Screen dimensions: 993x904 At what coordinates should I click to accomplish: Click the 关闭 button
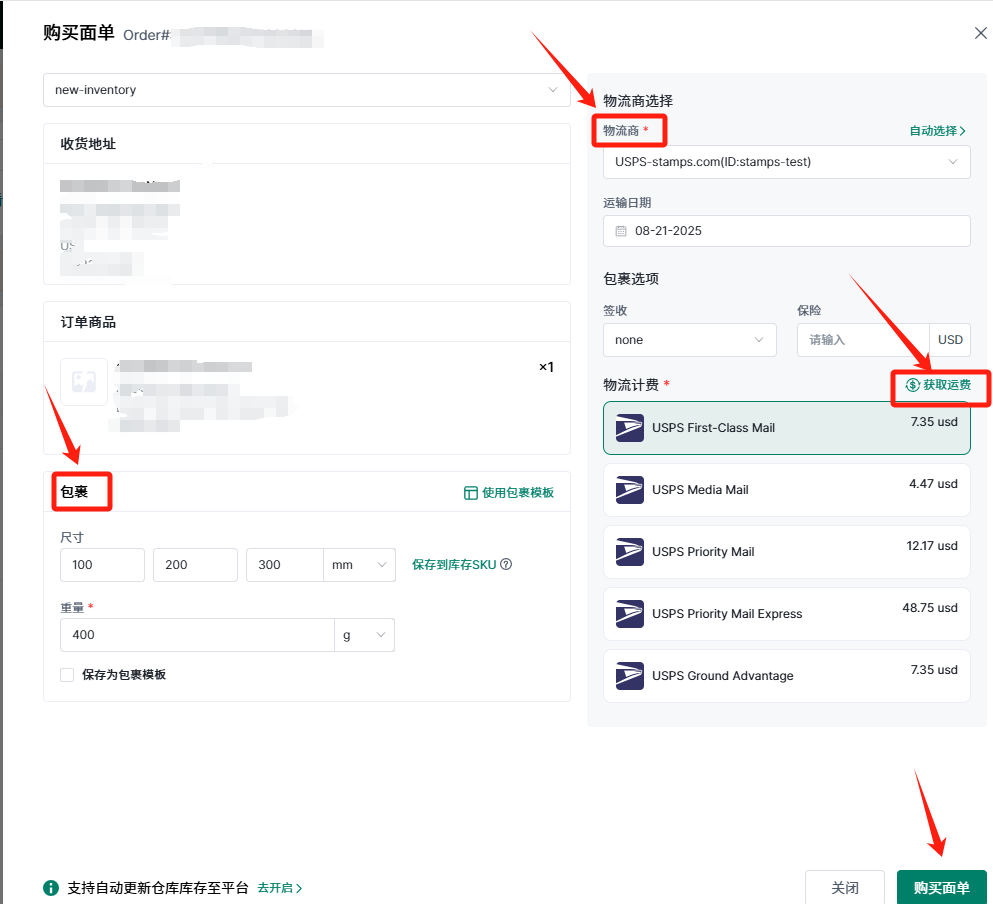click(844, 888)
